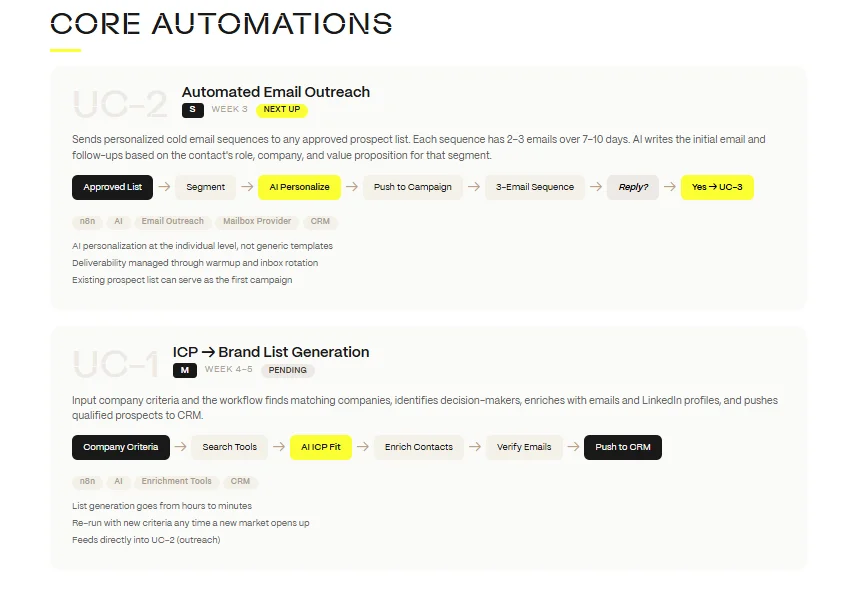Click the Yes → UC-3 outcome chip

[717, 187]
